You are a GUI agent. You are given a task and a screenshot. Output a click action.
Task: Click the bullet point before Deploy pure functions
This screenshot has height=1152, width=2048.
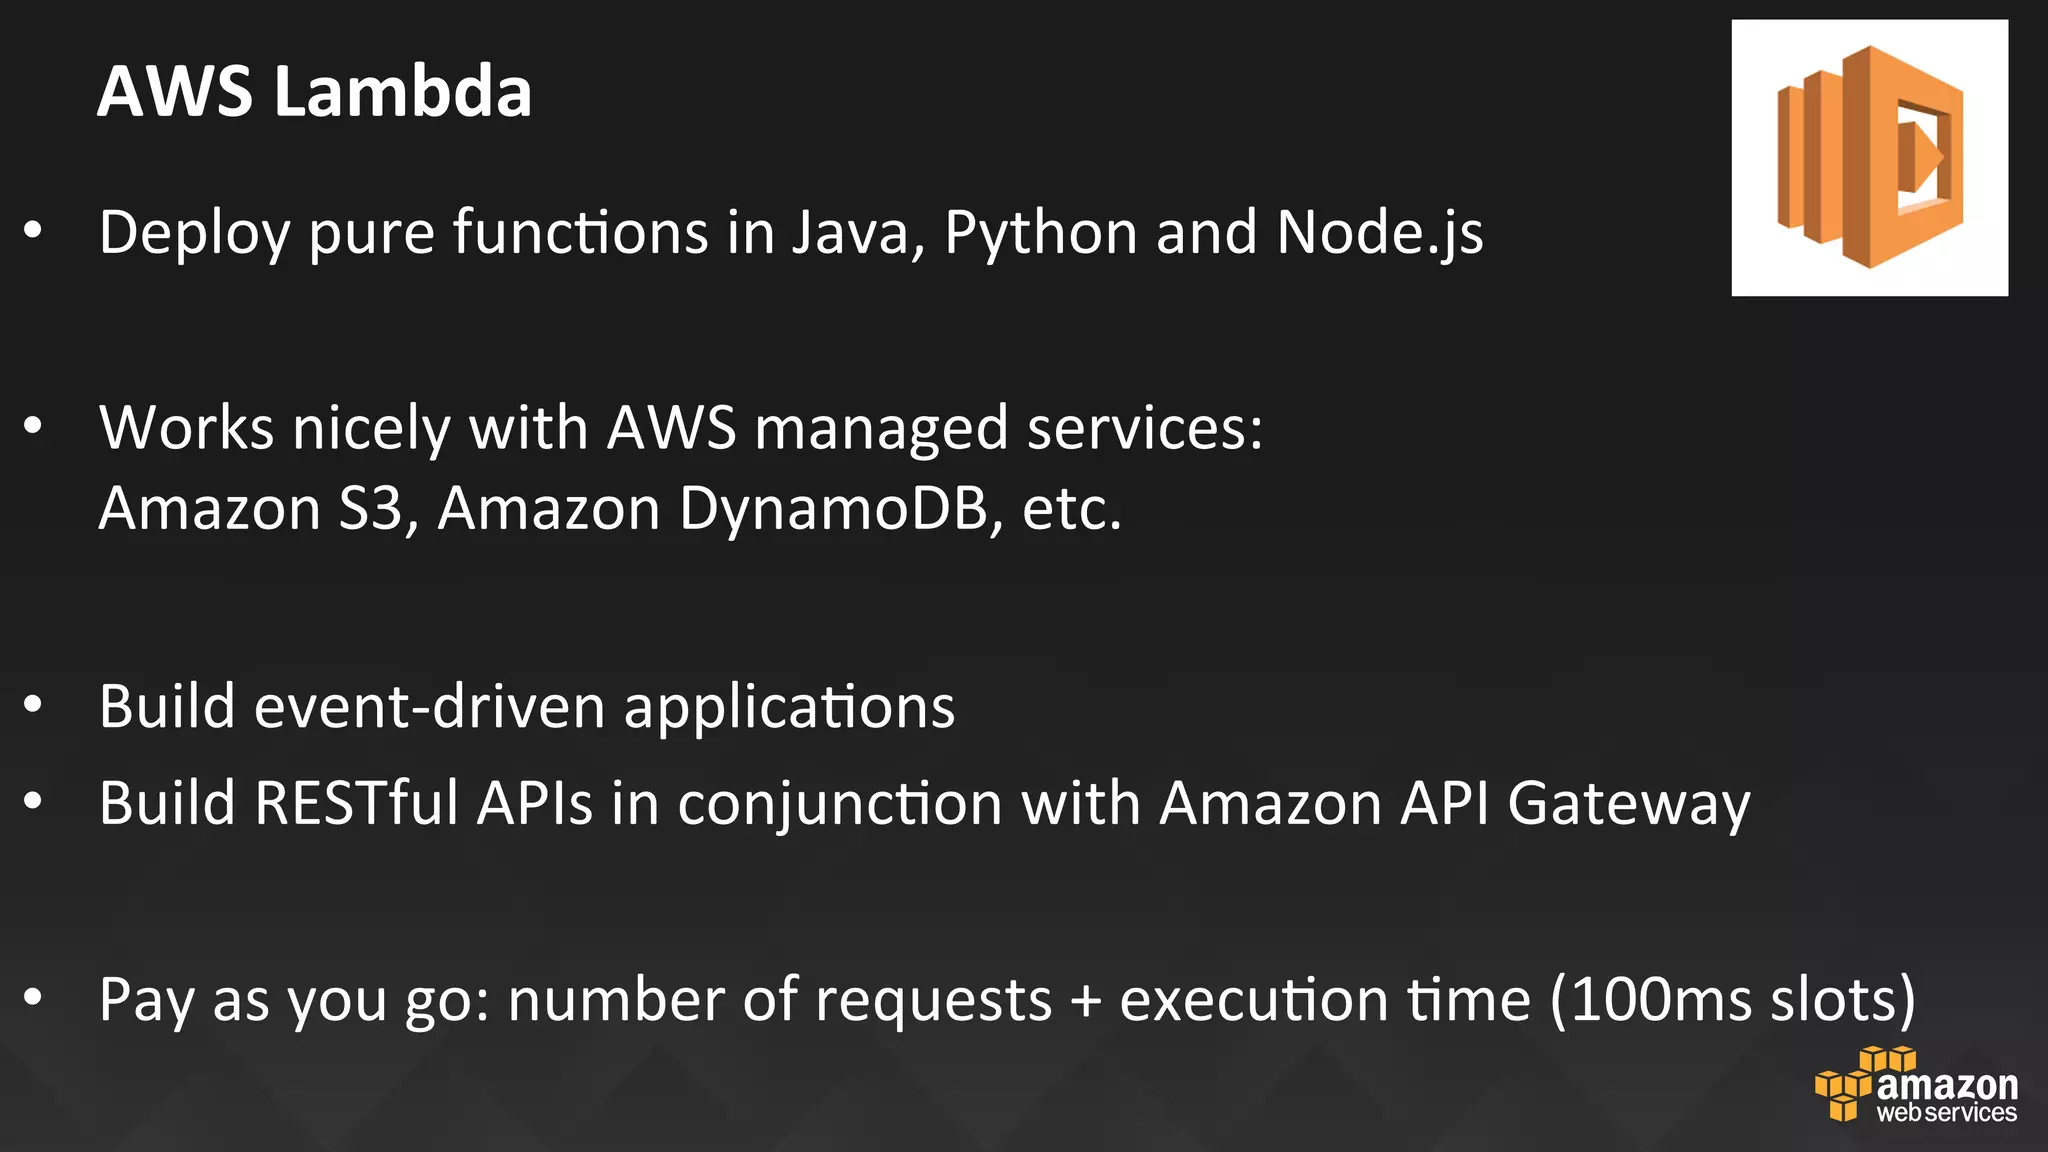[x=33, y=231]
